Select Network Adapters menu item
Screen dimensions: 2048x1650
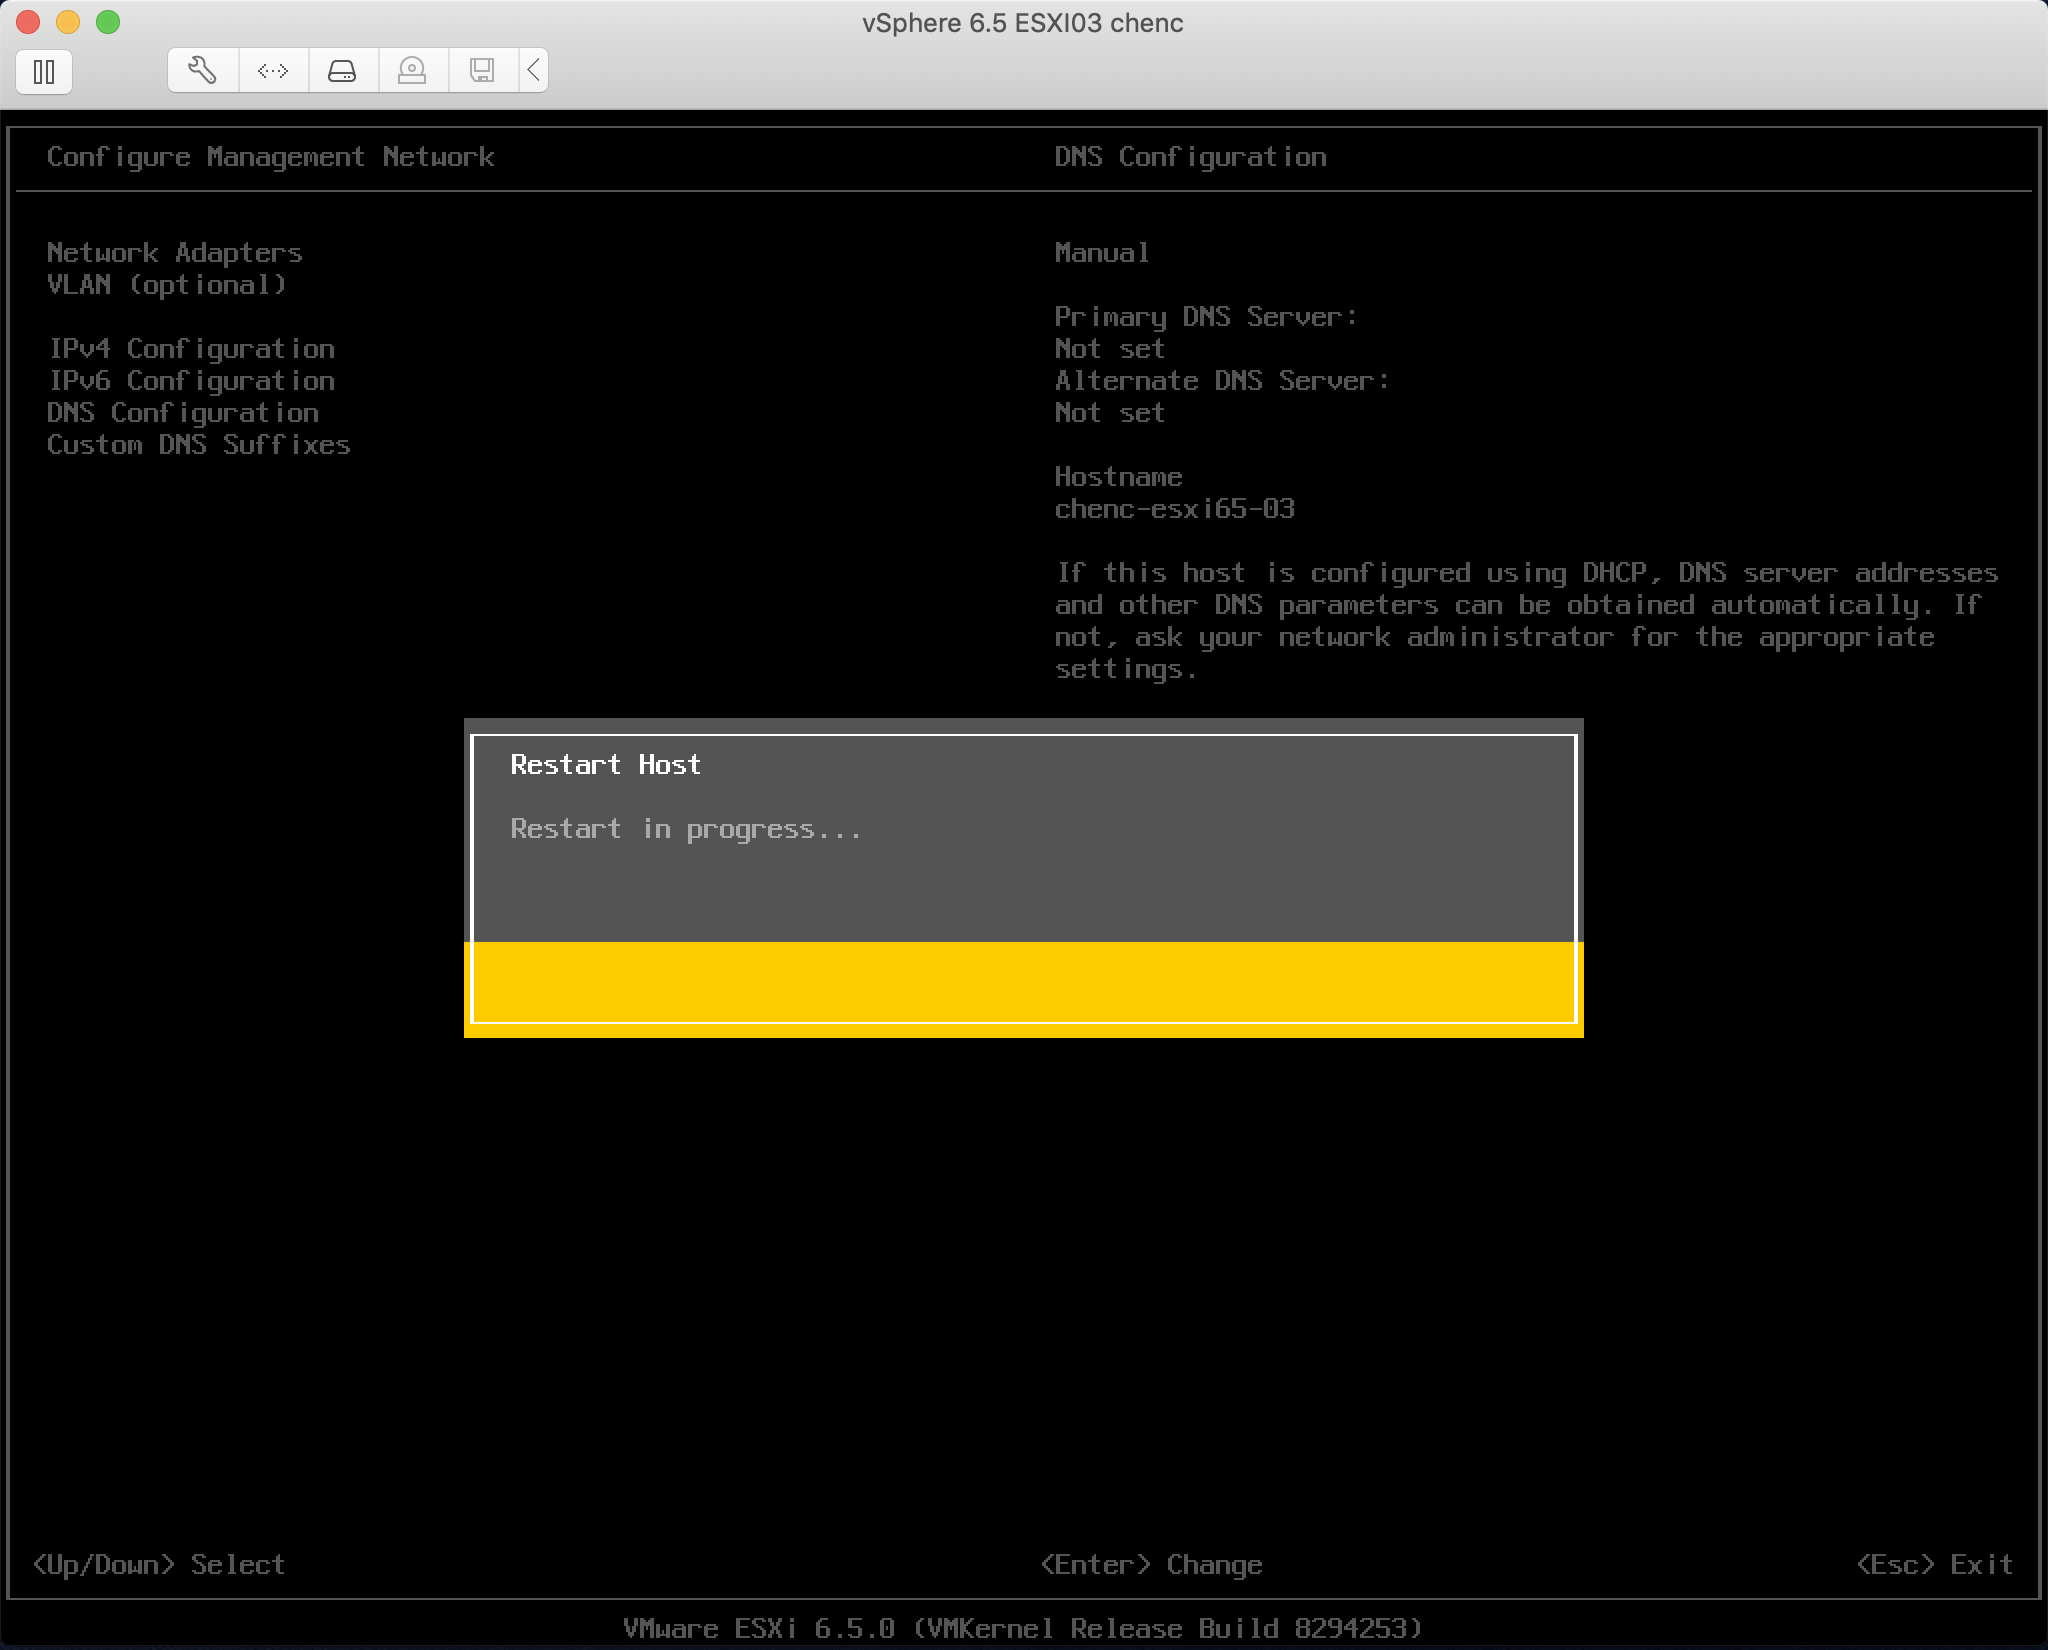point(173,253)
